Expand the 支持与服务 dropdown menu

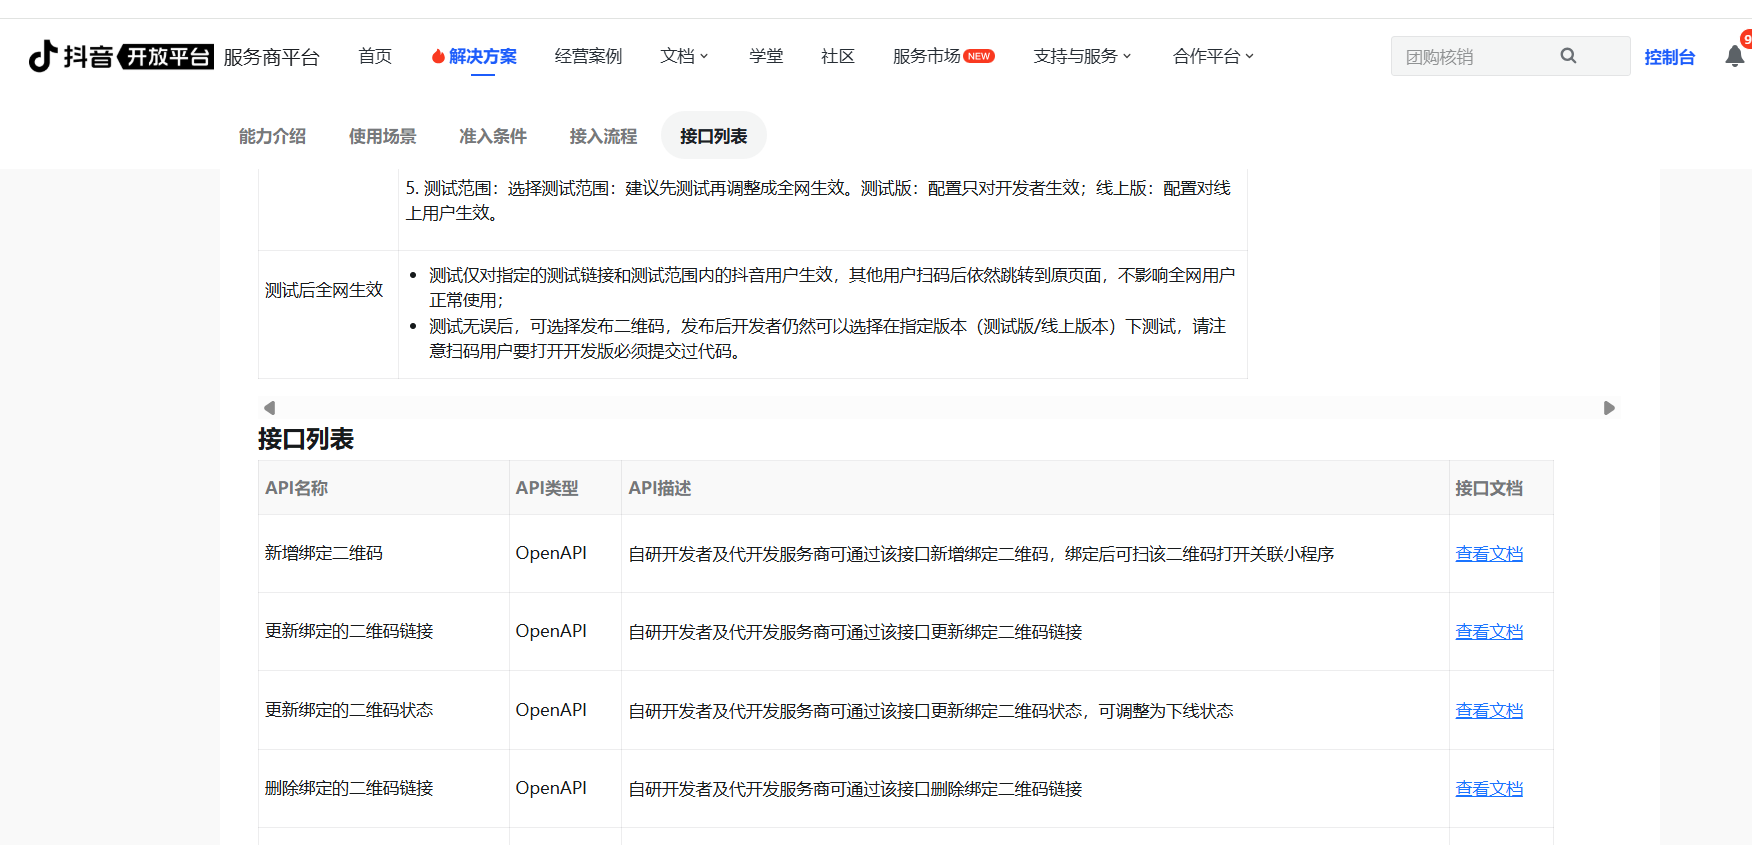1082,56
